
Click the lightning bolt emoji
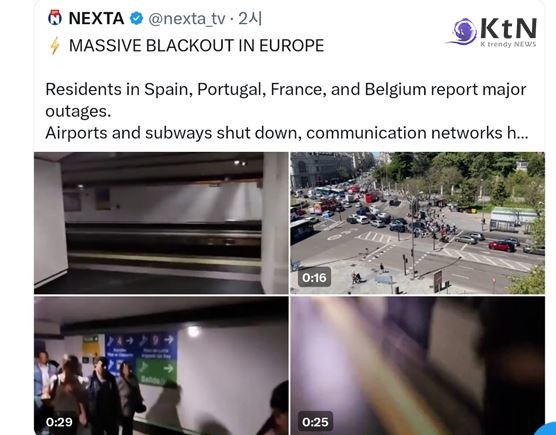[x=55, y=46]
